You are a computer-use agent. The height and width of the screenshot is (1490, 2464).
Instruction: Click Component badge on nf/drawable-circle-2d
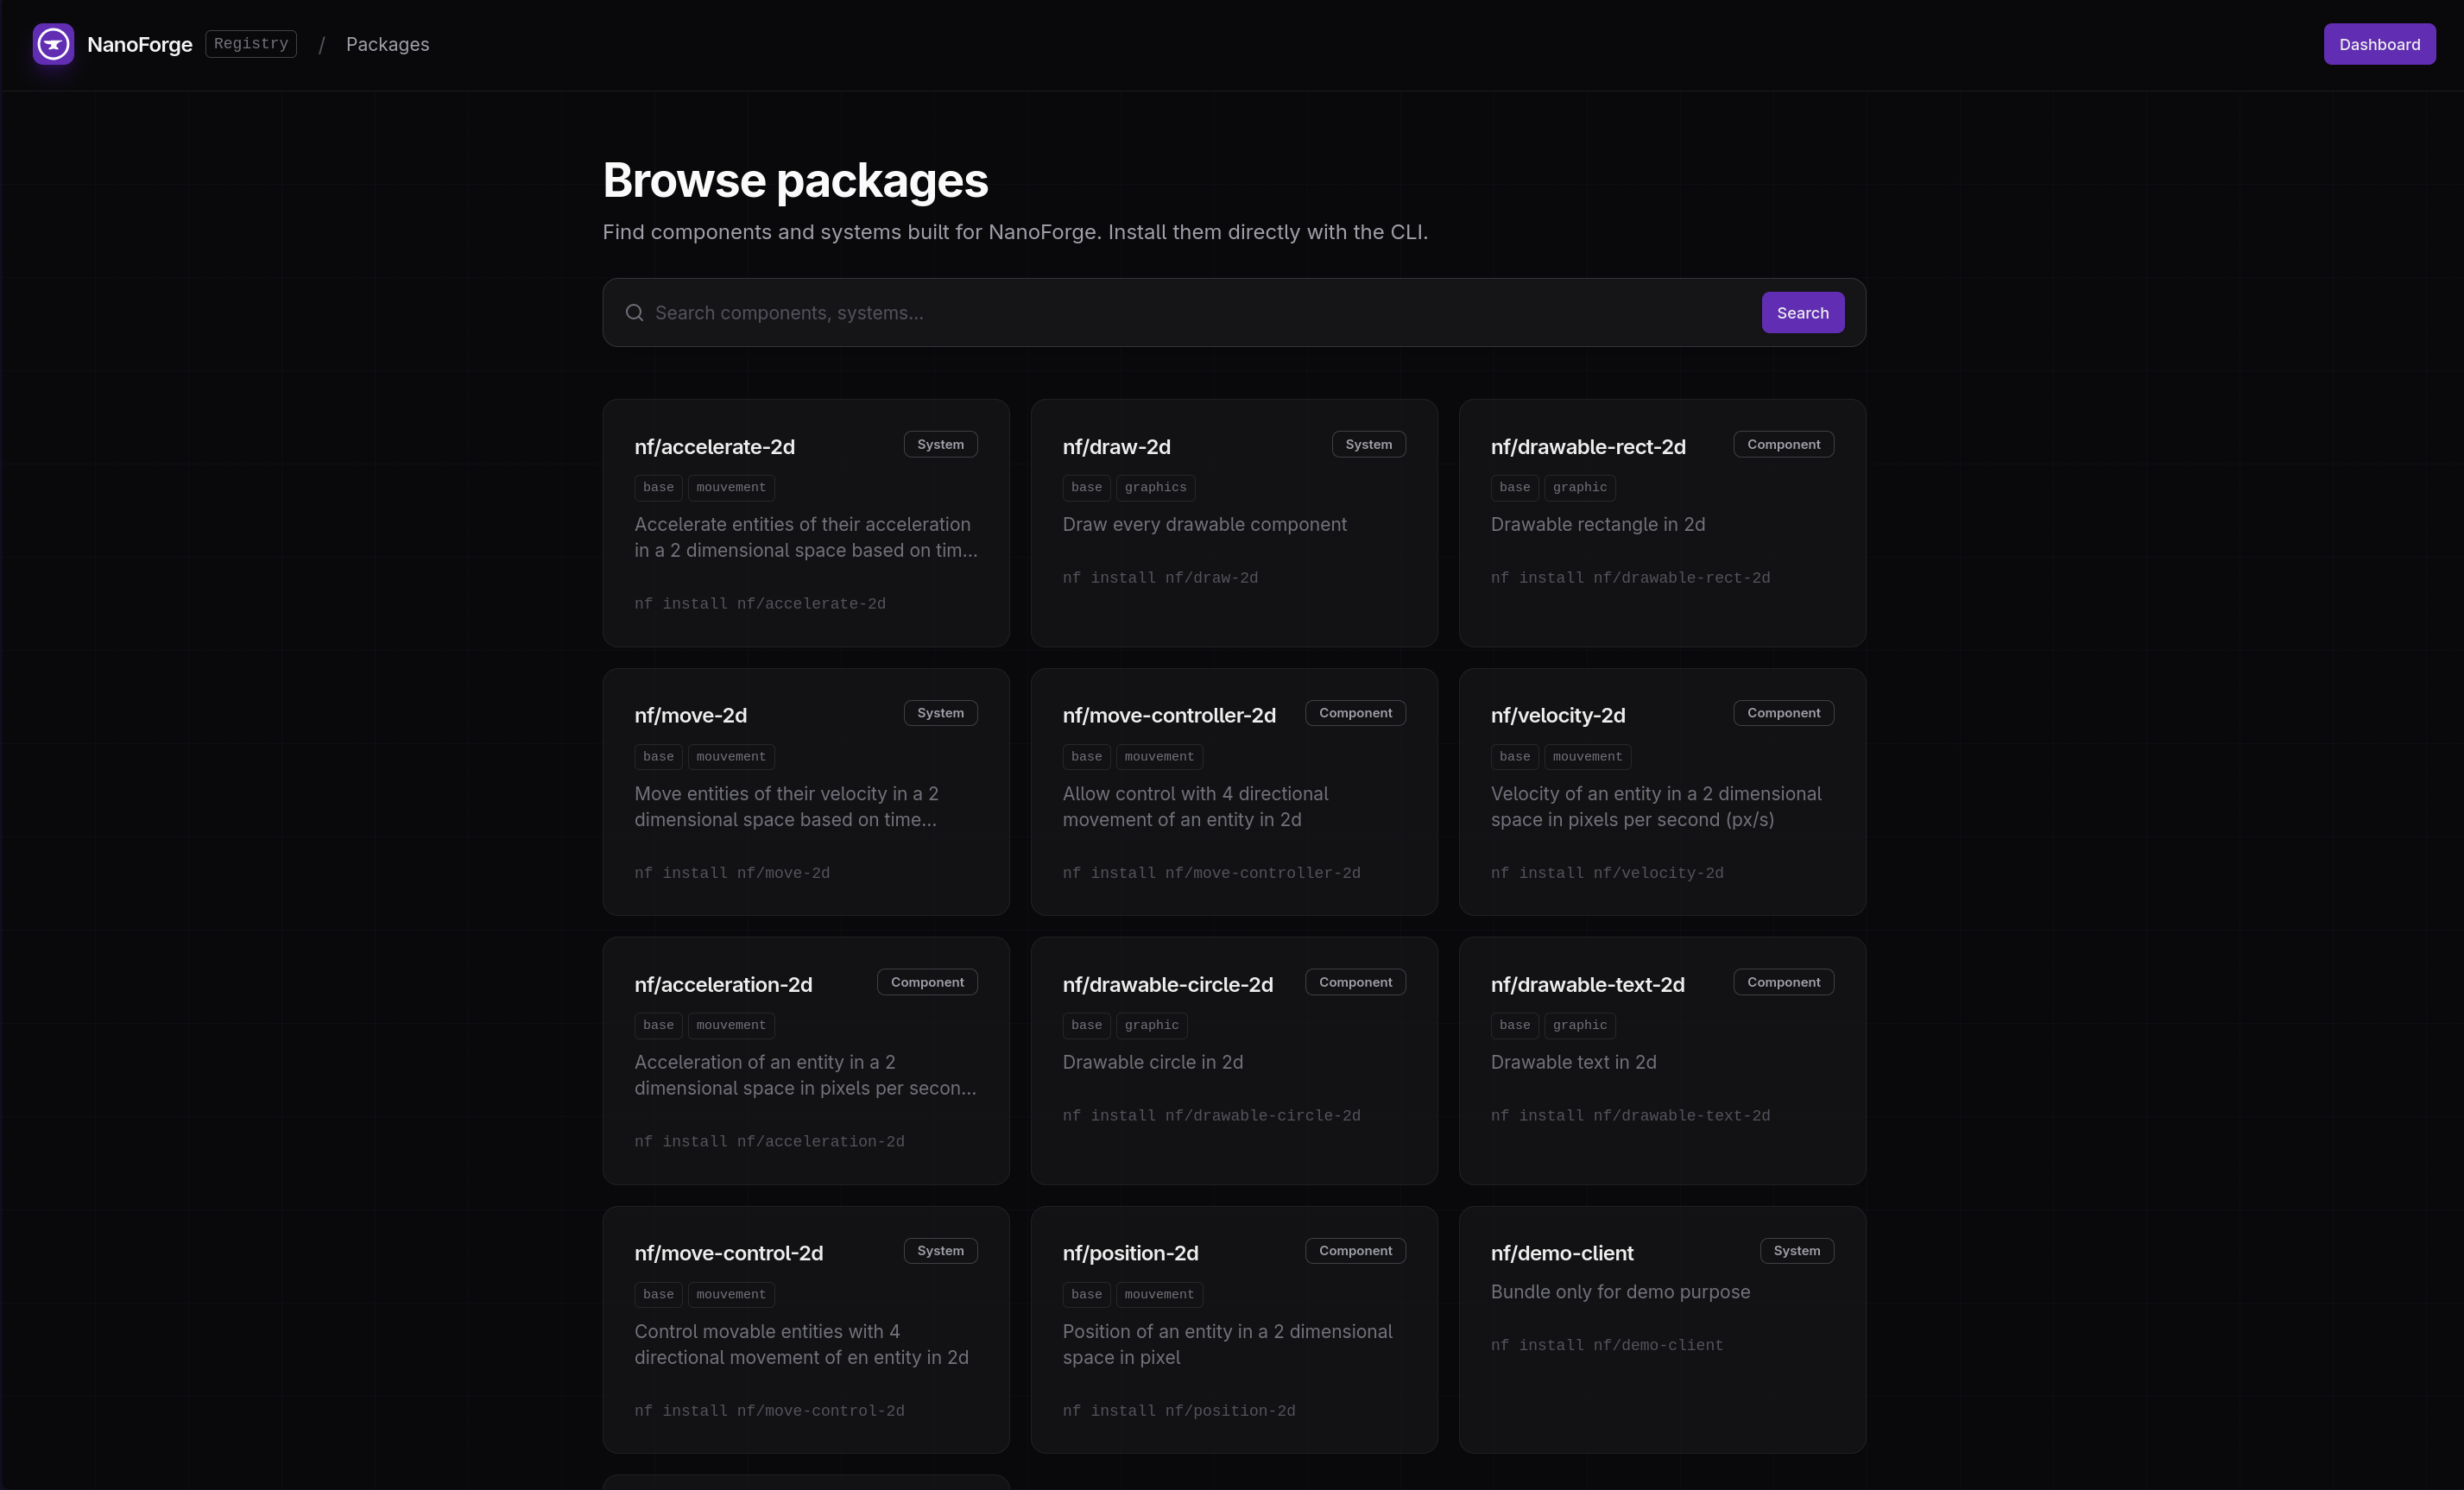[1355, 982]
